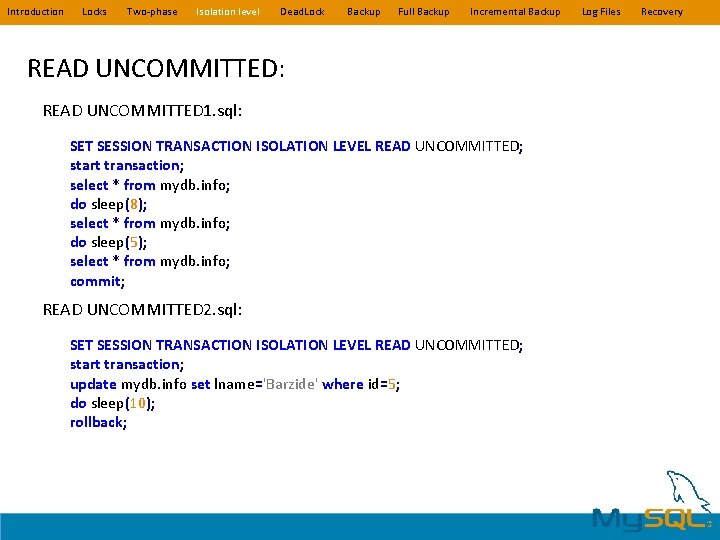Go to the Locks section
720x540 pixels.
[94, 12]
